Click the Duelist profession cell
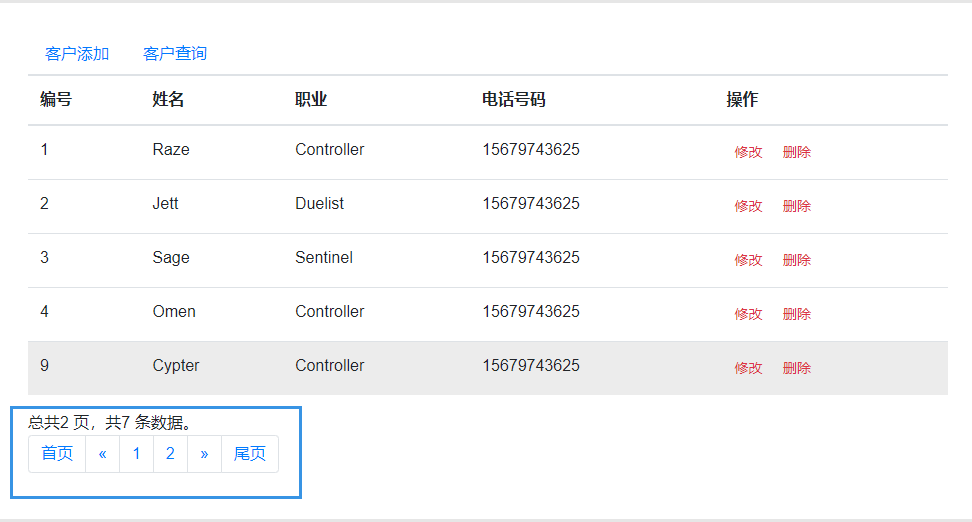 (x=319, y=203)
